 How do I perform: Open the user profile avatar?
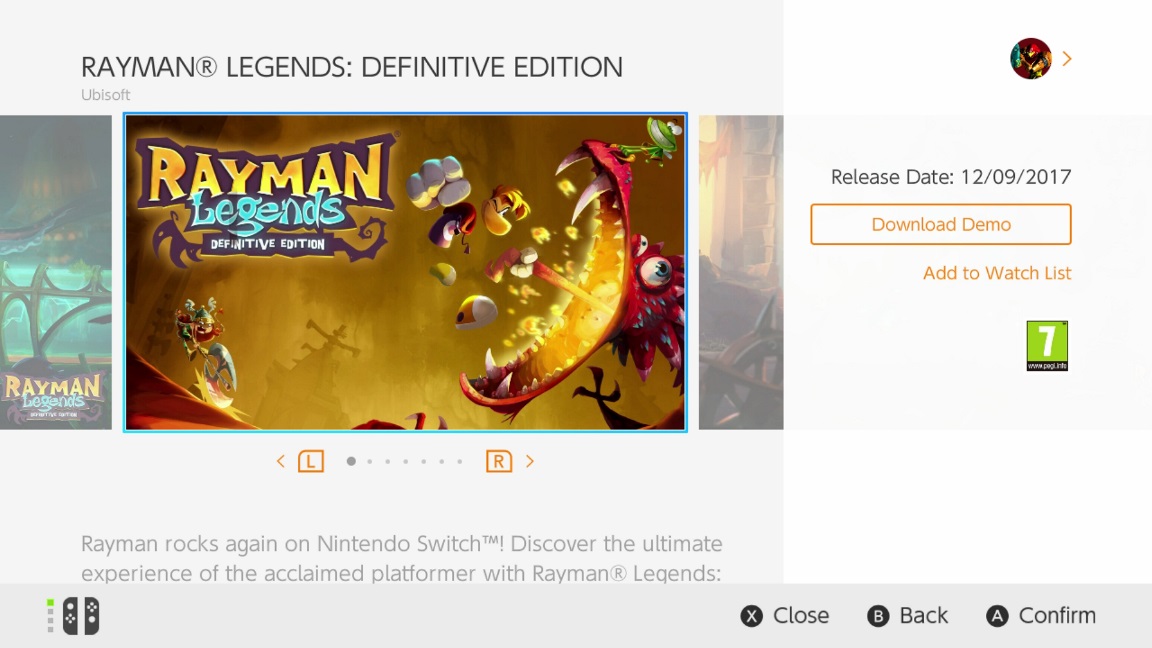coord(1031,59)
